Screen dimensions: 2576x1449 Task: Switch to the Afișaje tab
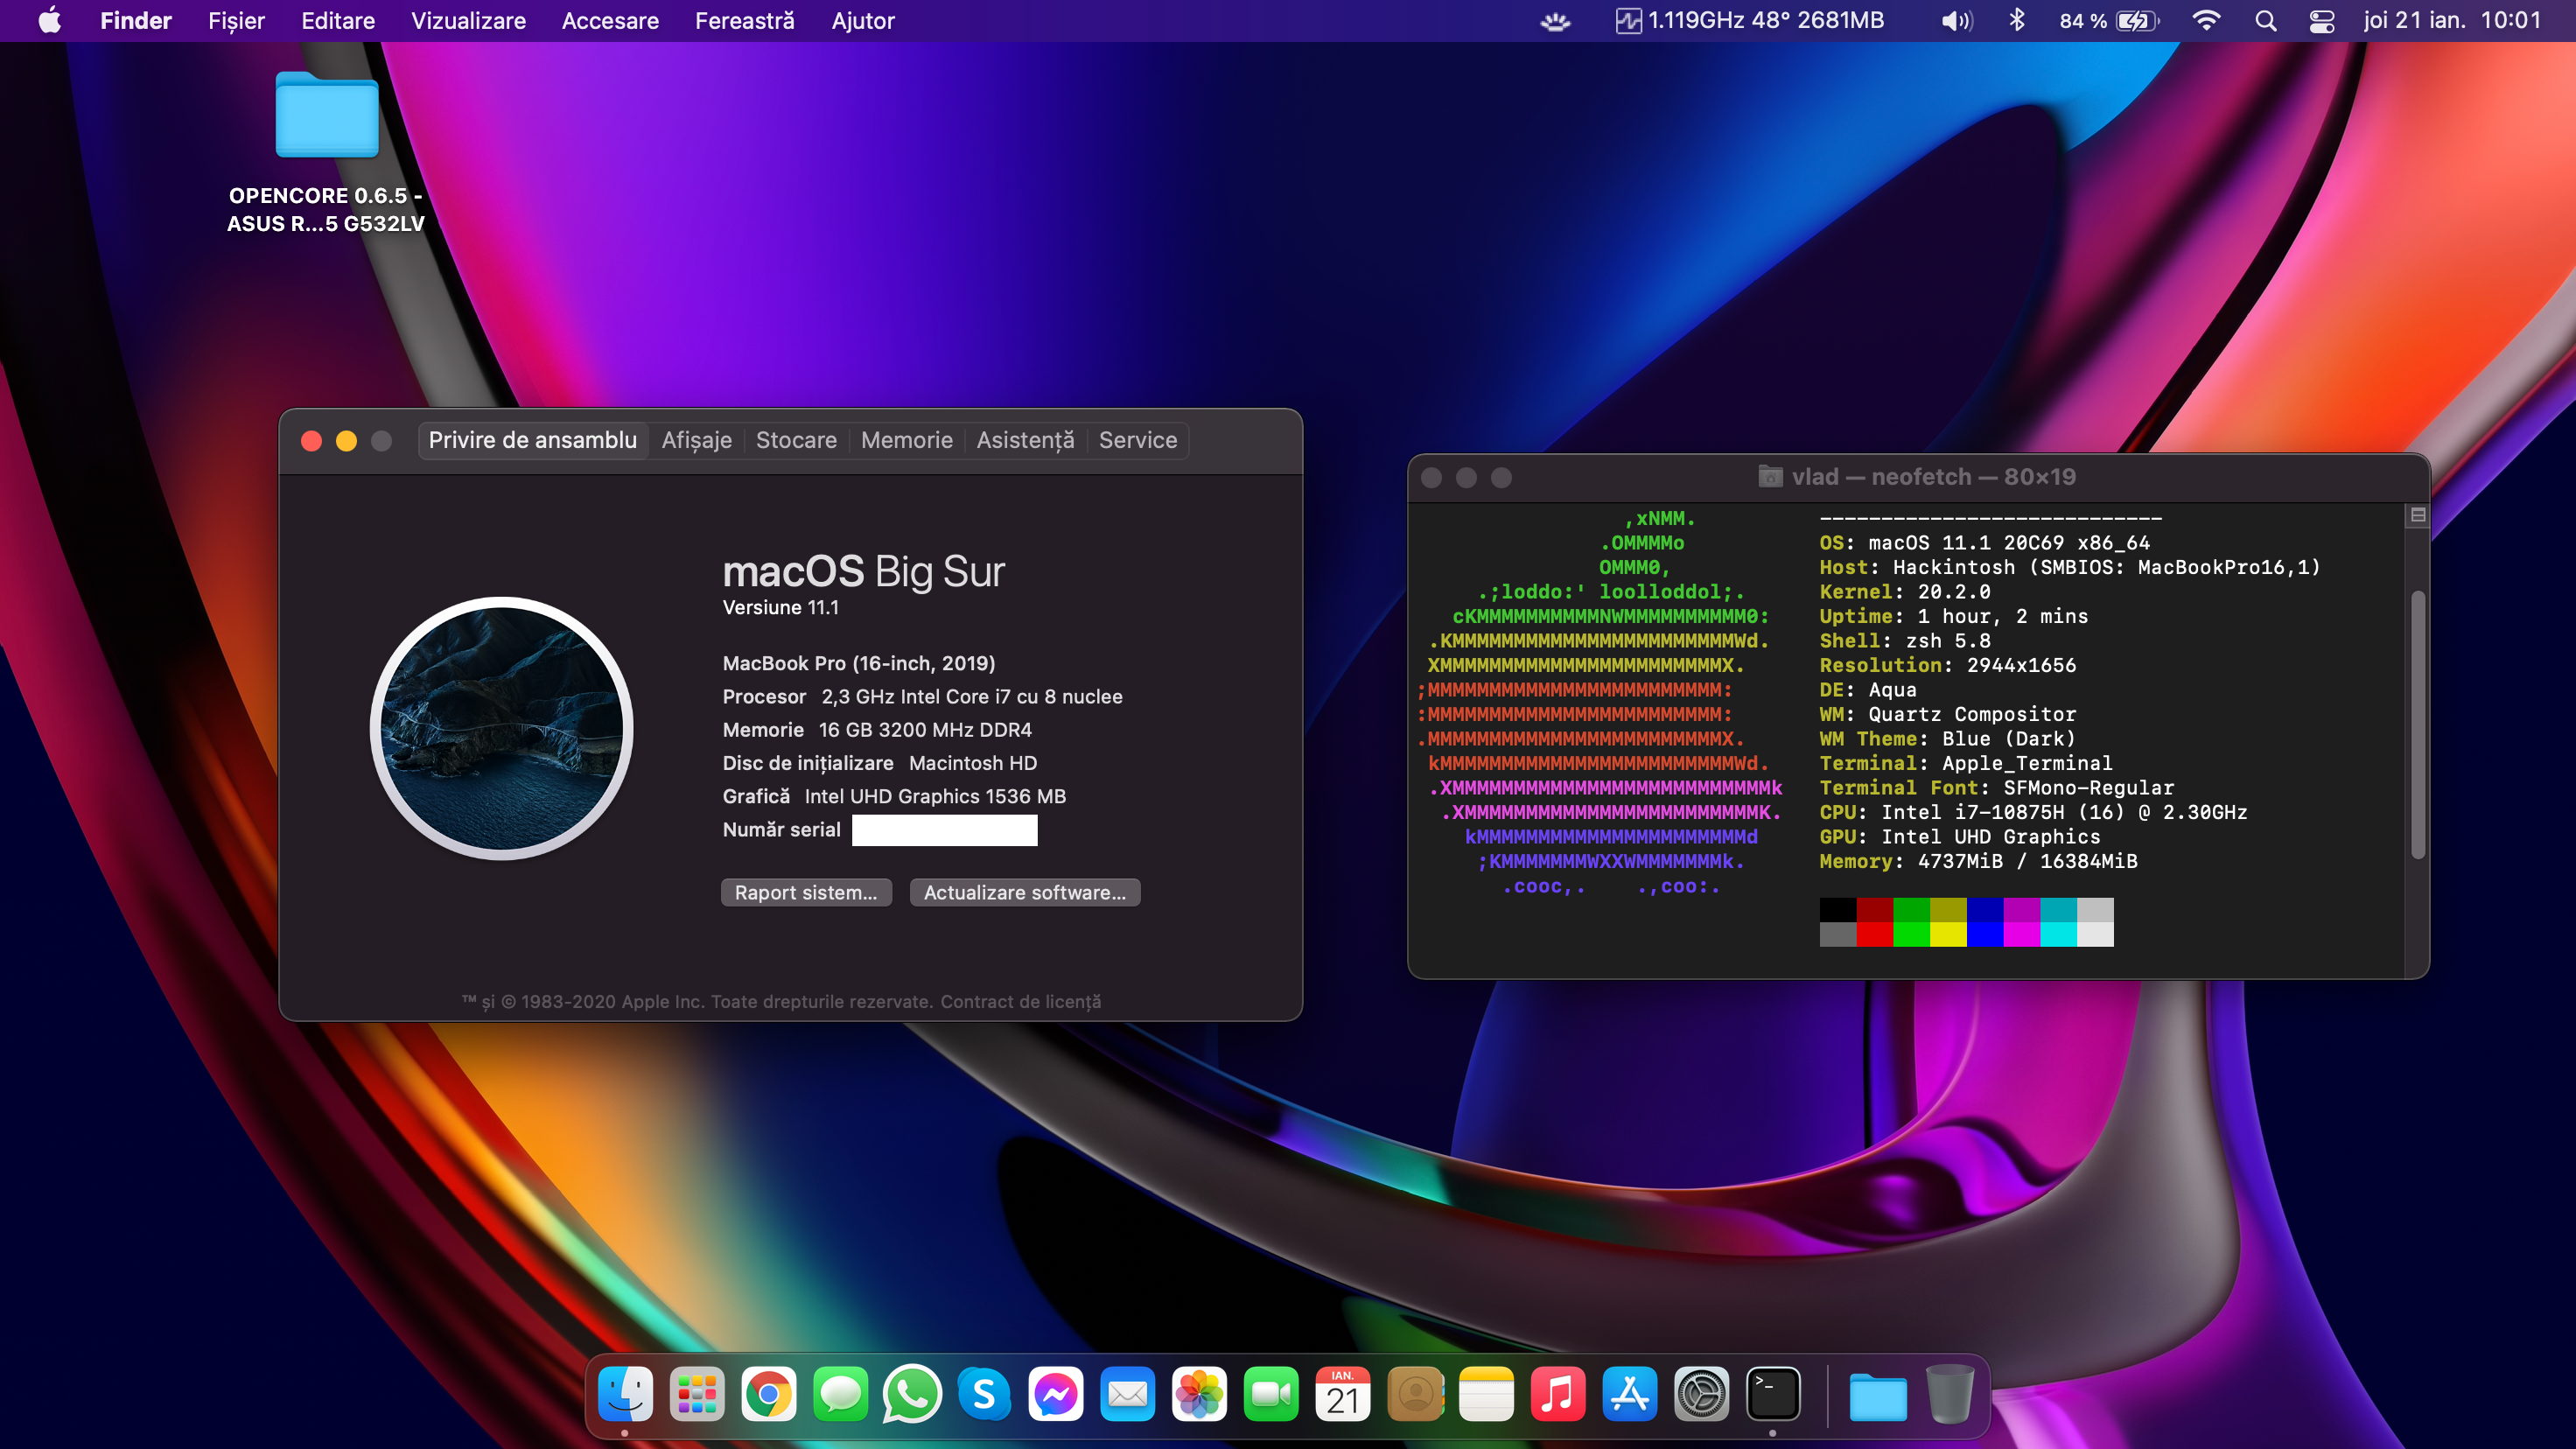coord(697,440)
